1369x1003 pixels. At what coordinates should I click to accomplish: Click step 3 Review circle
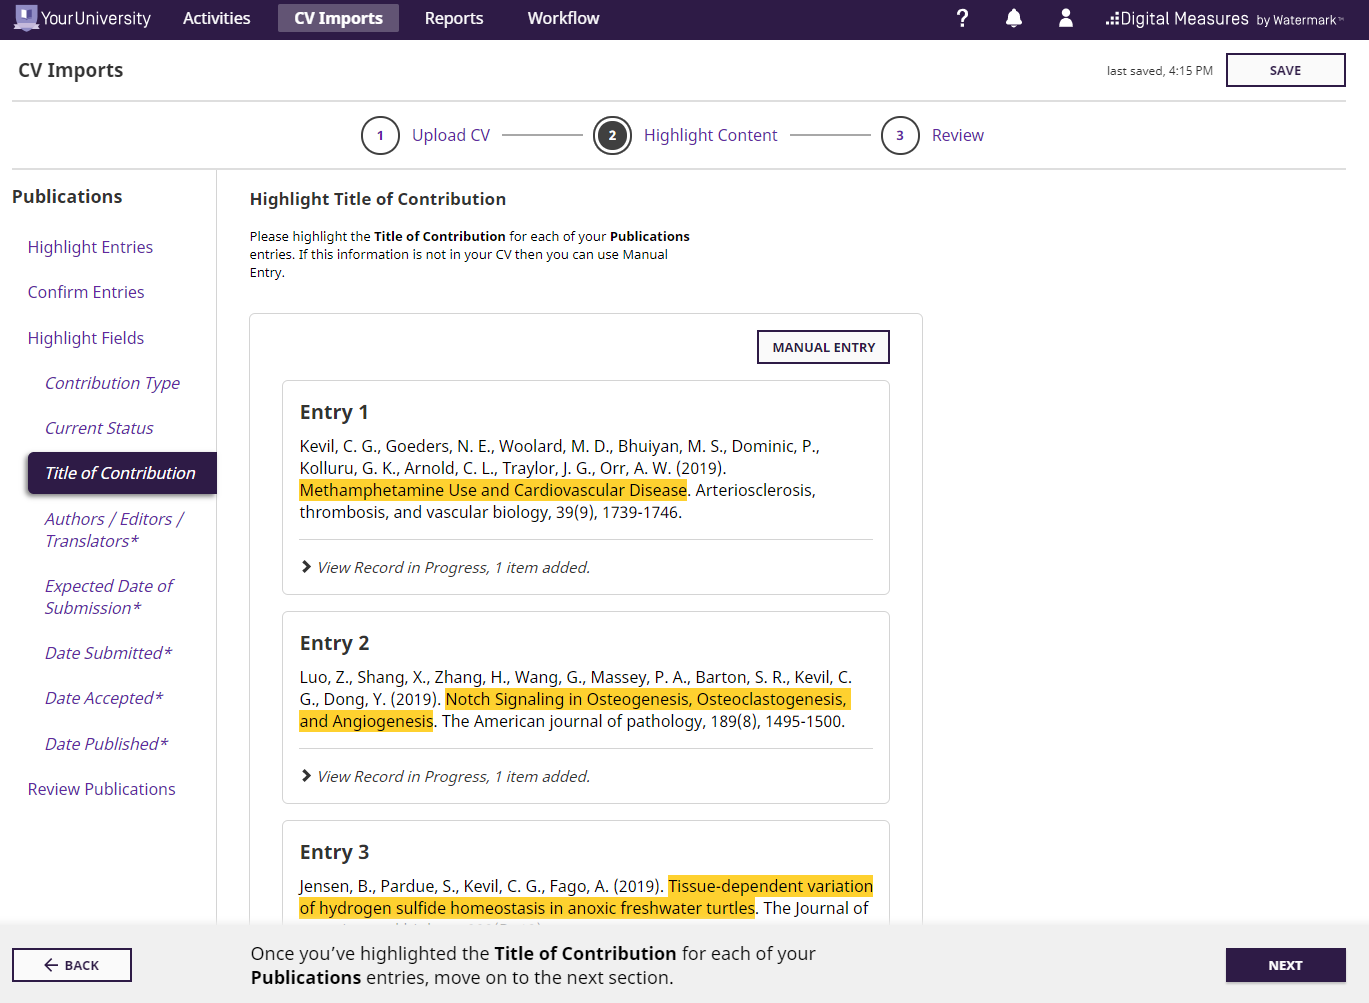click(900, 136)
